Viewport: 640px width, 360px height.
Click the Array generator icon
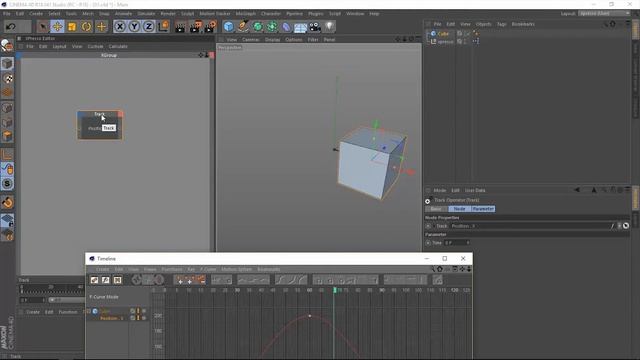click(272, 27)
